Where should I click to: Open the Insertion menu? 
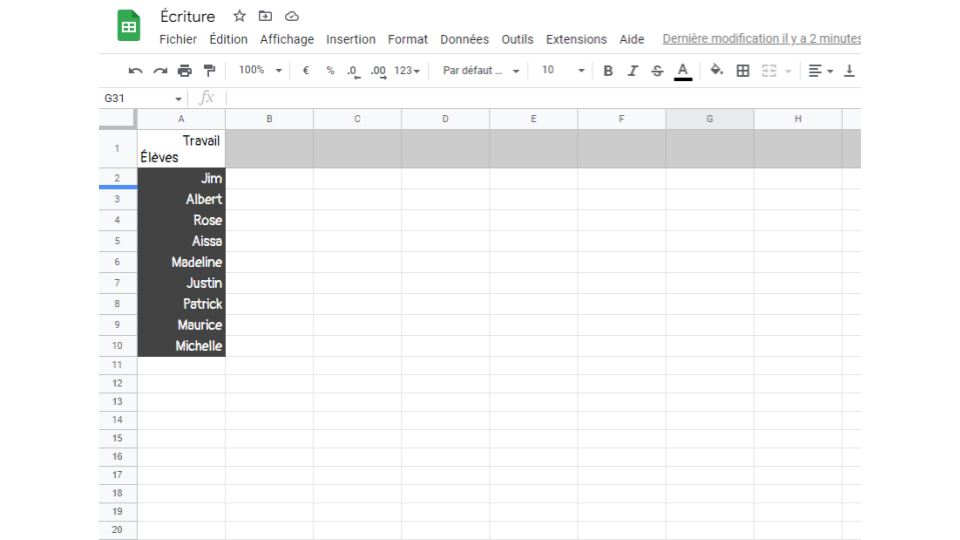(x=350, y=39)
